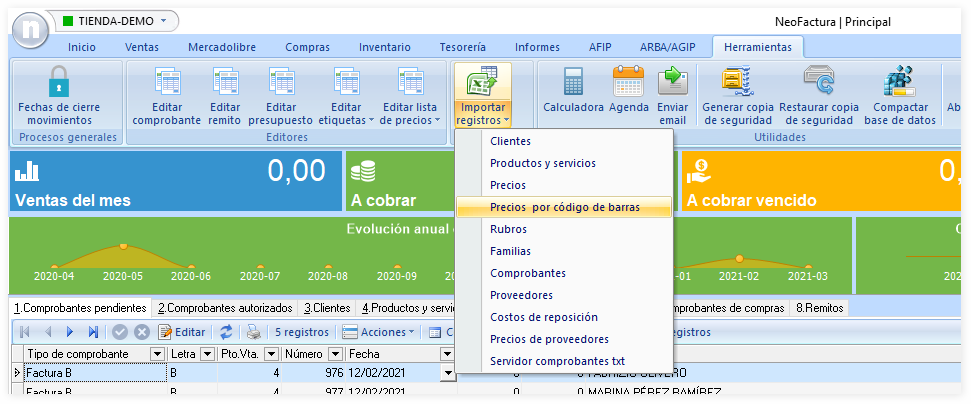The image size is (971, 404).
Task: Open the Comprobantes autorizados tab
Action: [x=225, y=308]
